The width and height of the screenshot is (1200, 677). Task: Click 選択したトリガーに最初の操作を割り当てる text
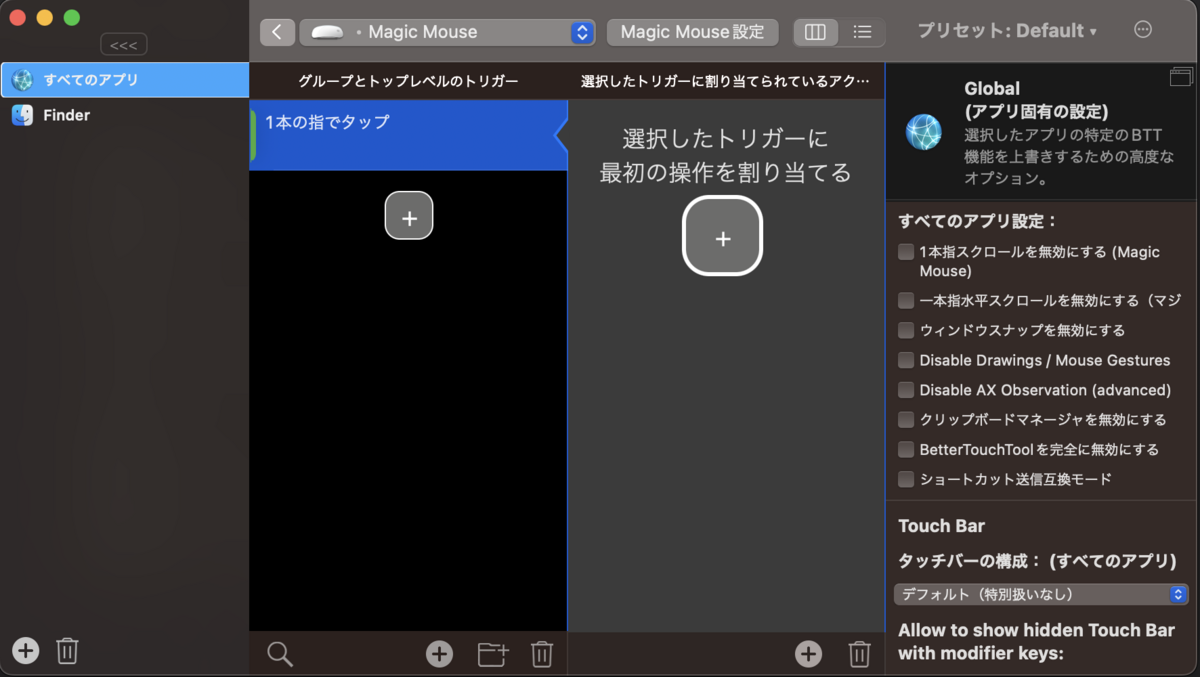725,155
